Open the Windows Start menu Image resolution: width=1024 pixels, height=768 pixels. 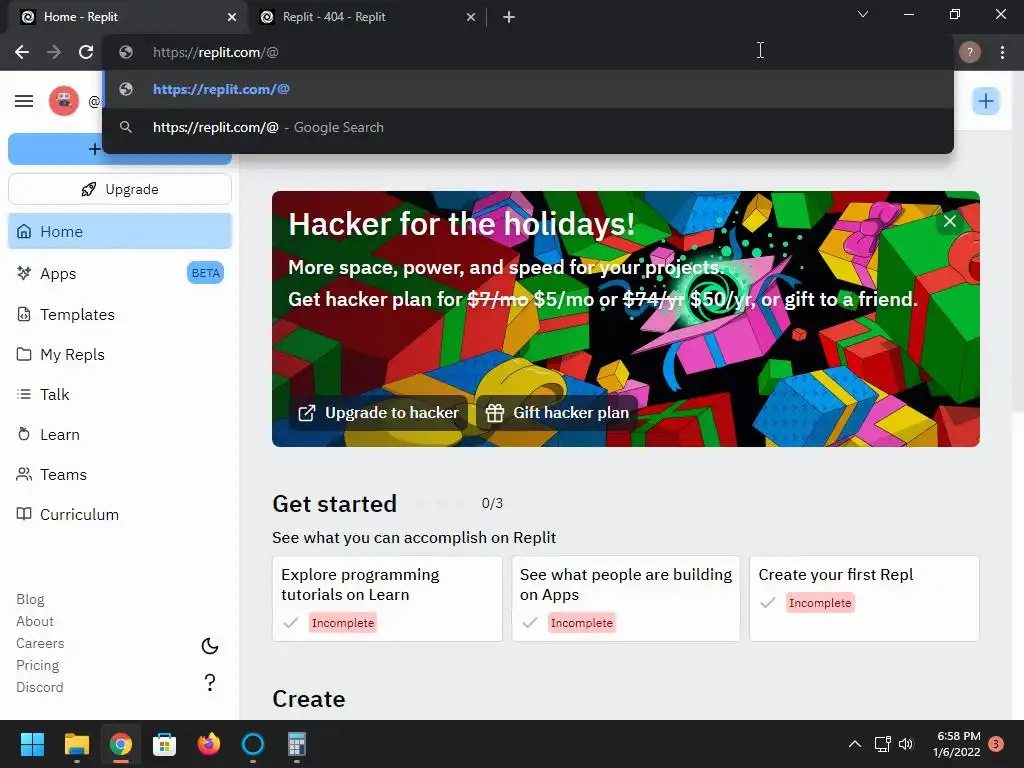point(32,744)
